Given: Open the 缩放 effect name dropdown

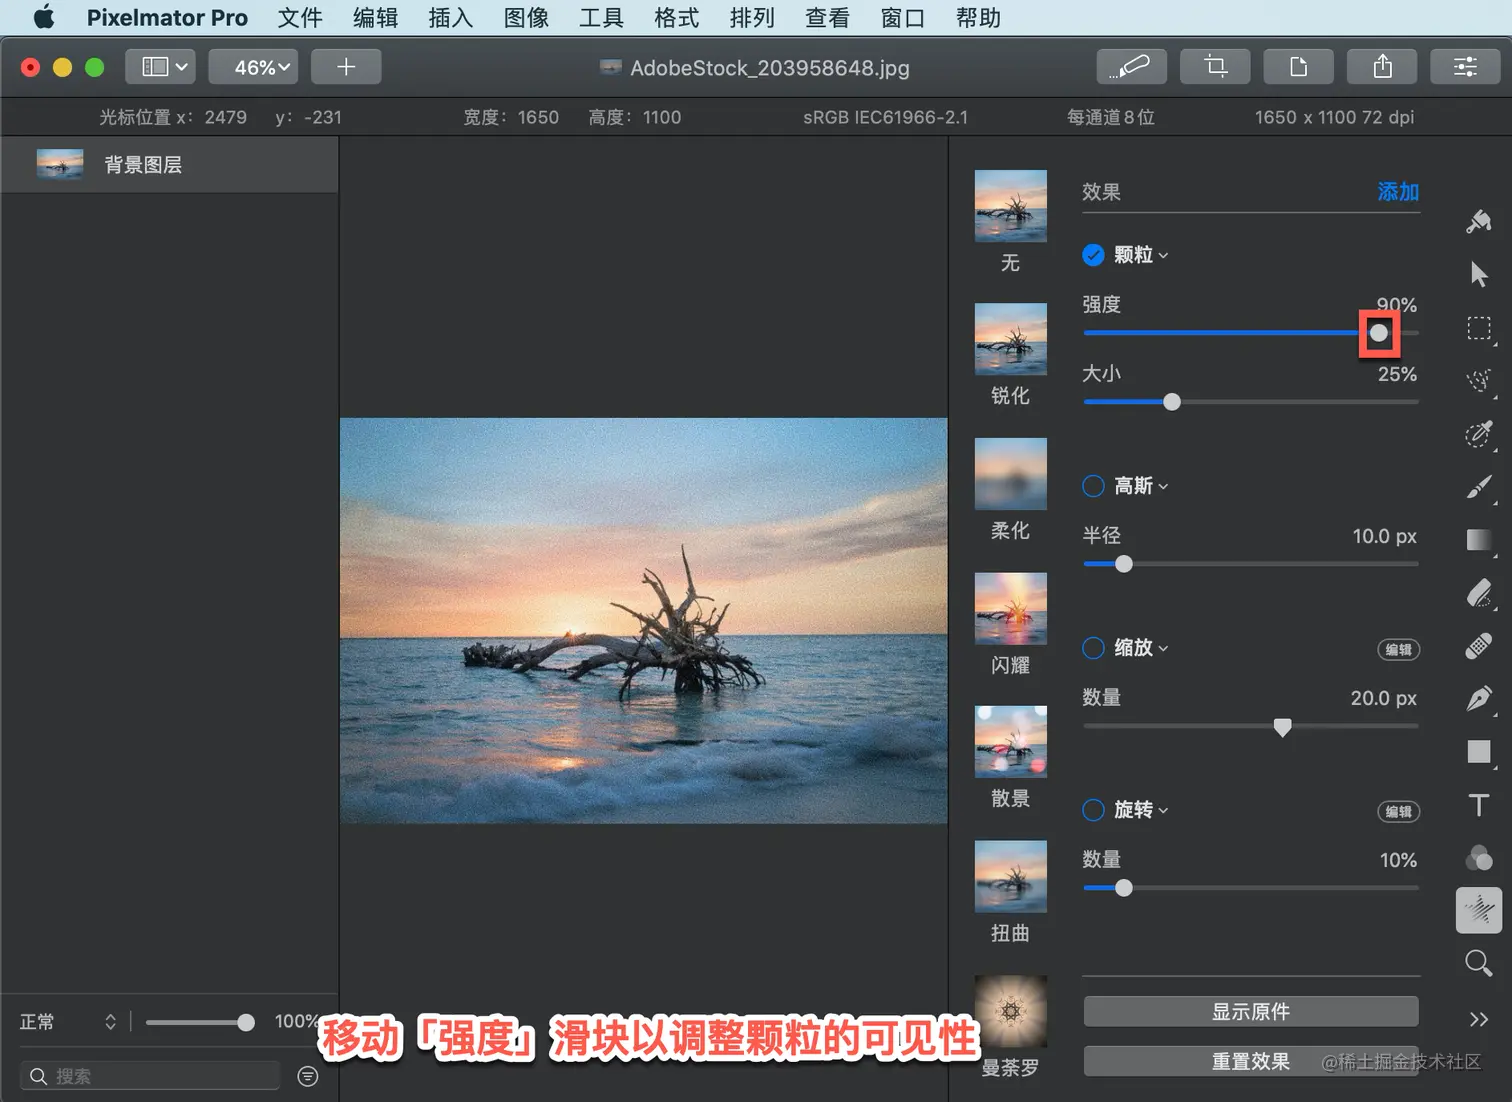Looking at the screenshot, I should 1141,648.
